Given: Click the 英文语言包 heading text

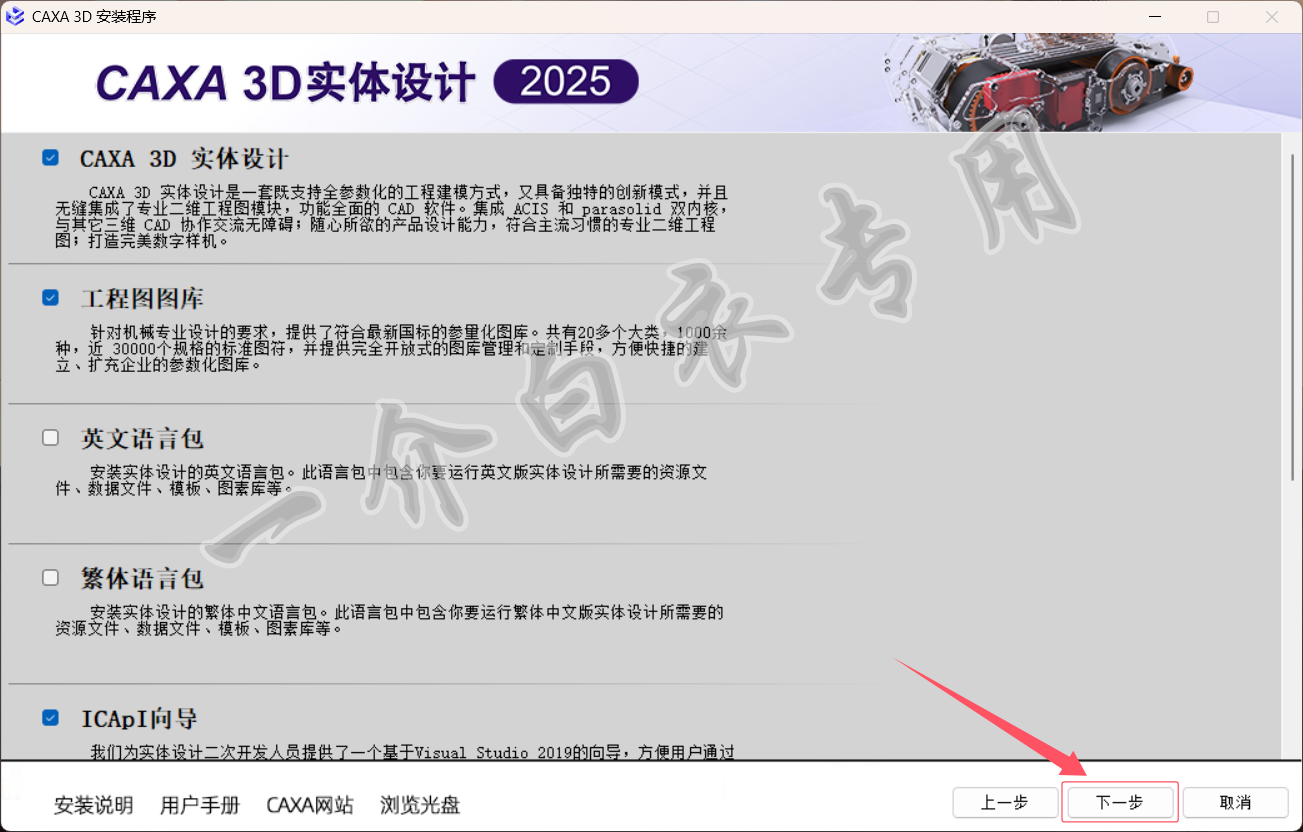Looking at the screenshot, I should click(x=143, y=439).
